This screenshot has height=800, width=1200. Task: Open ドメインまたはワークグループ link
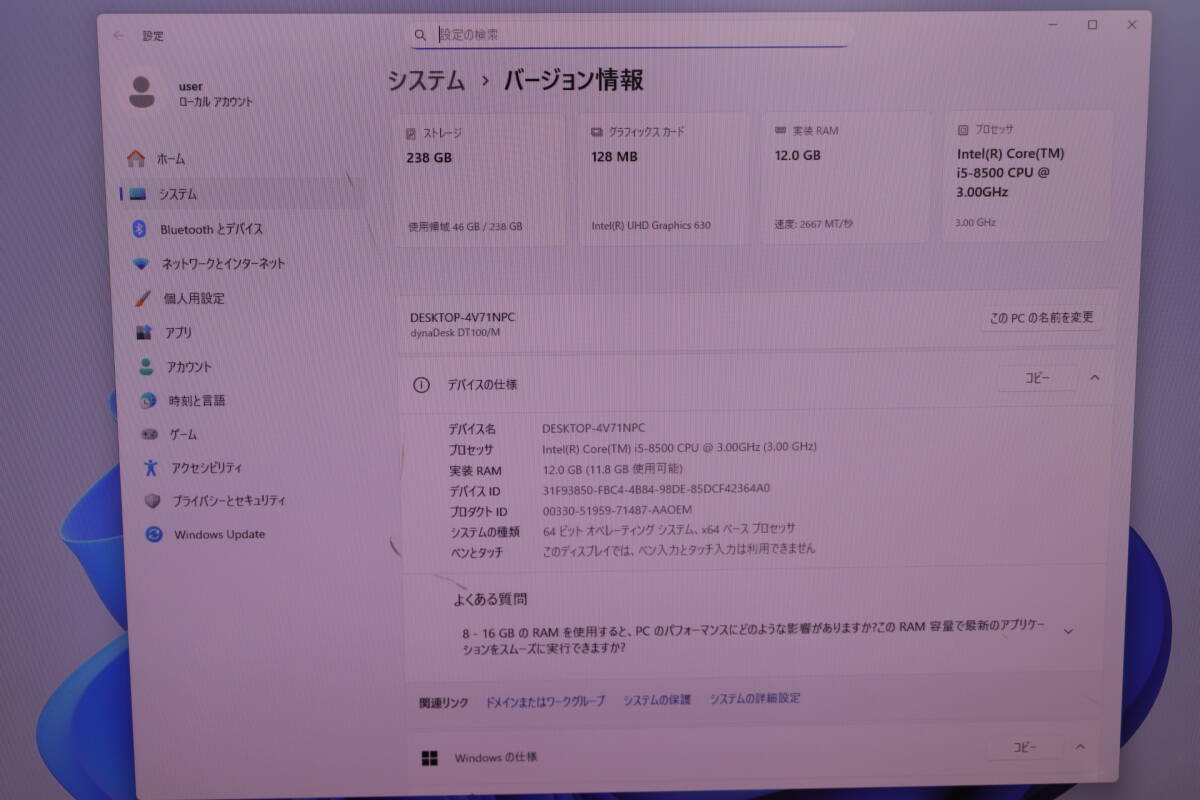tap(545, 701)
